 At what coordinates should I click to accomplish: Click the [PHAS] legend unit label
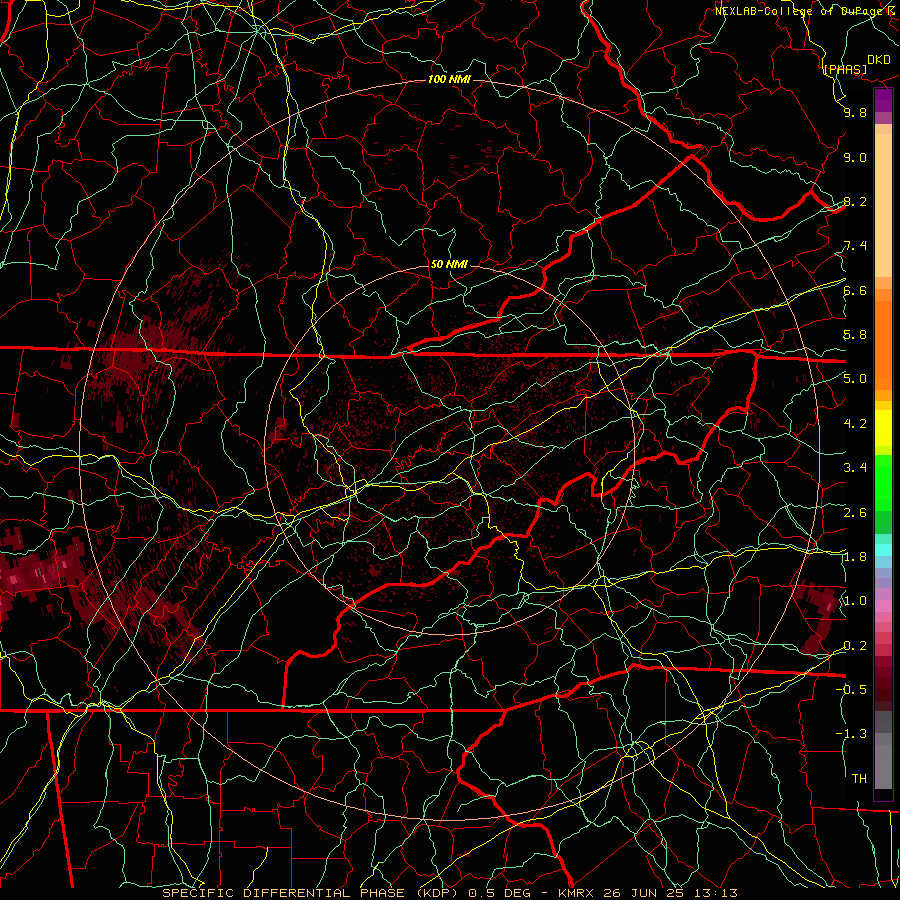coord(845,69)
